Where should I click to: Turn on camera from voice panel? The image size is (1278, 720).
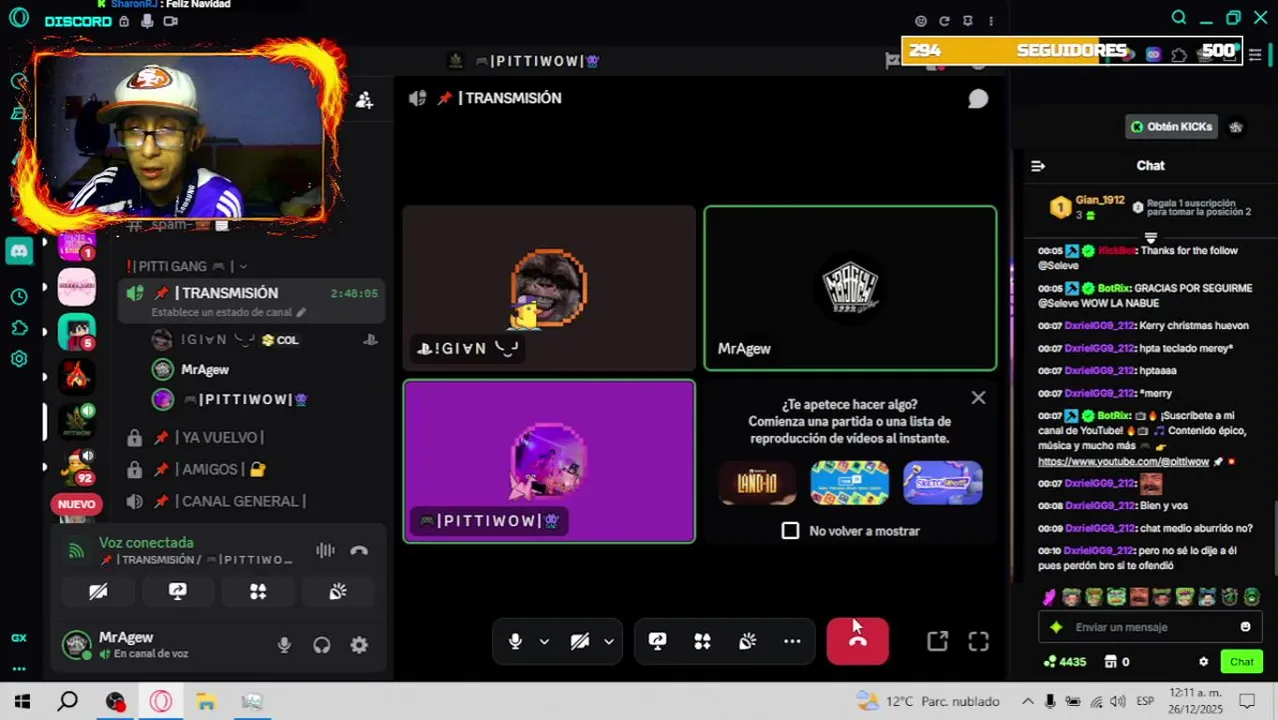pyautogui.click(x=98, y=592)
